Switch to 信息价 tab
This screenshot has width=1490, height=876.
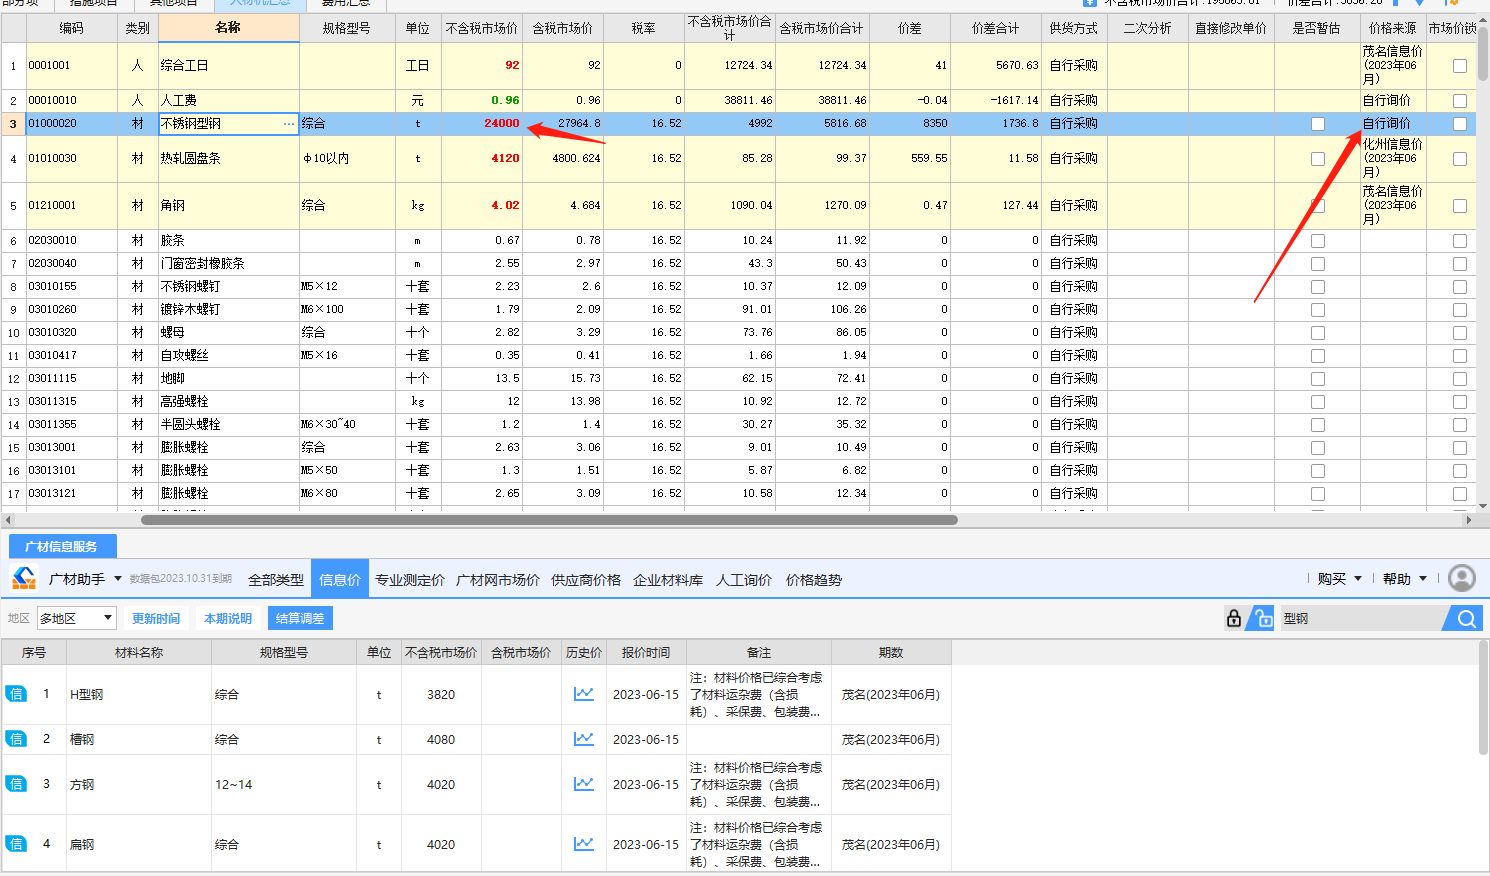coord(340,580)
